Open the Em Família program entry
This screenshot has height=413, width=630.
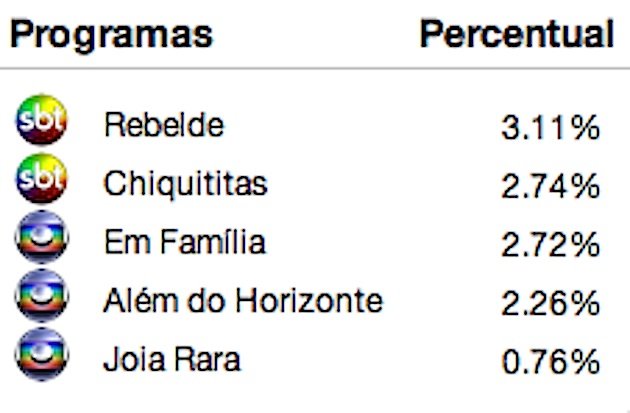point(184,242)
